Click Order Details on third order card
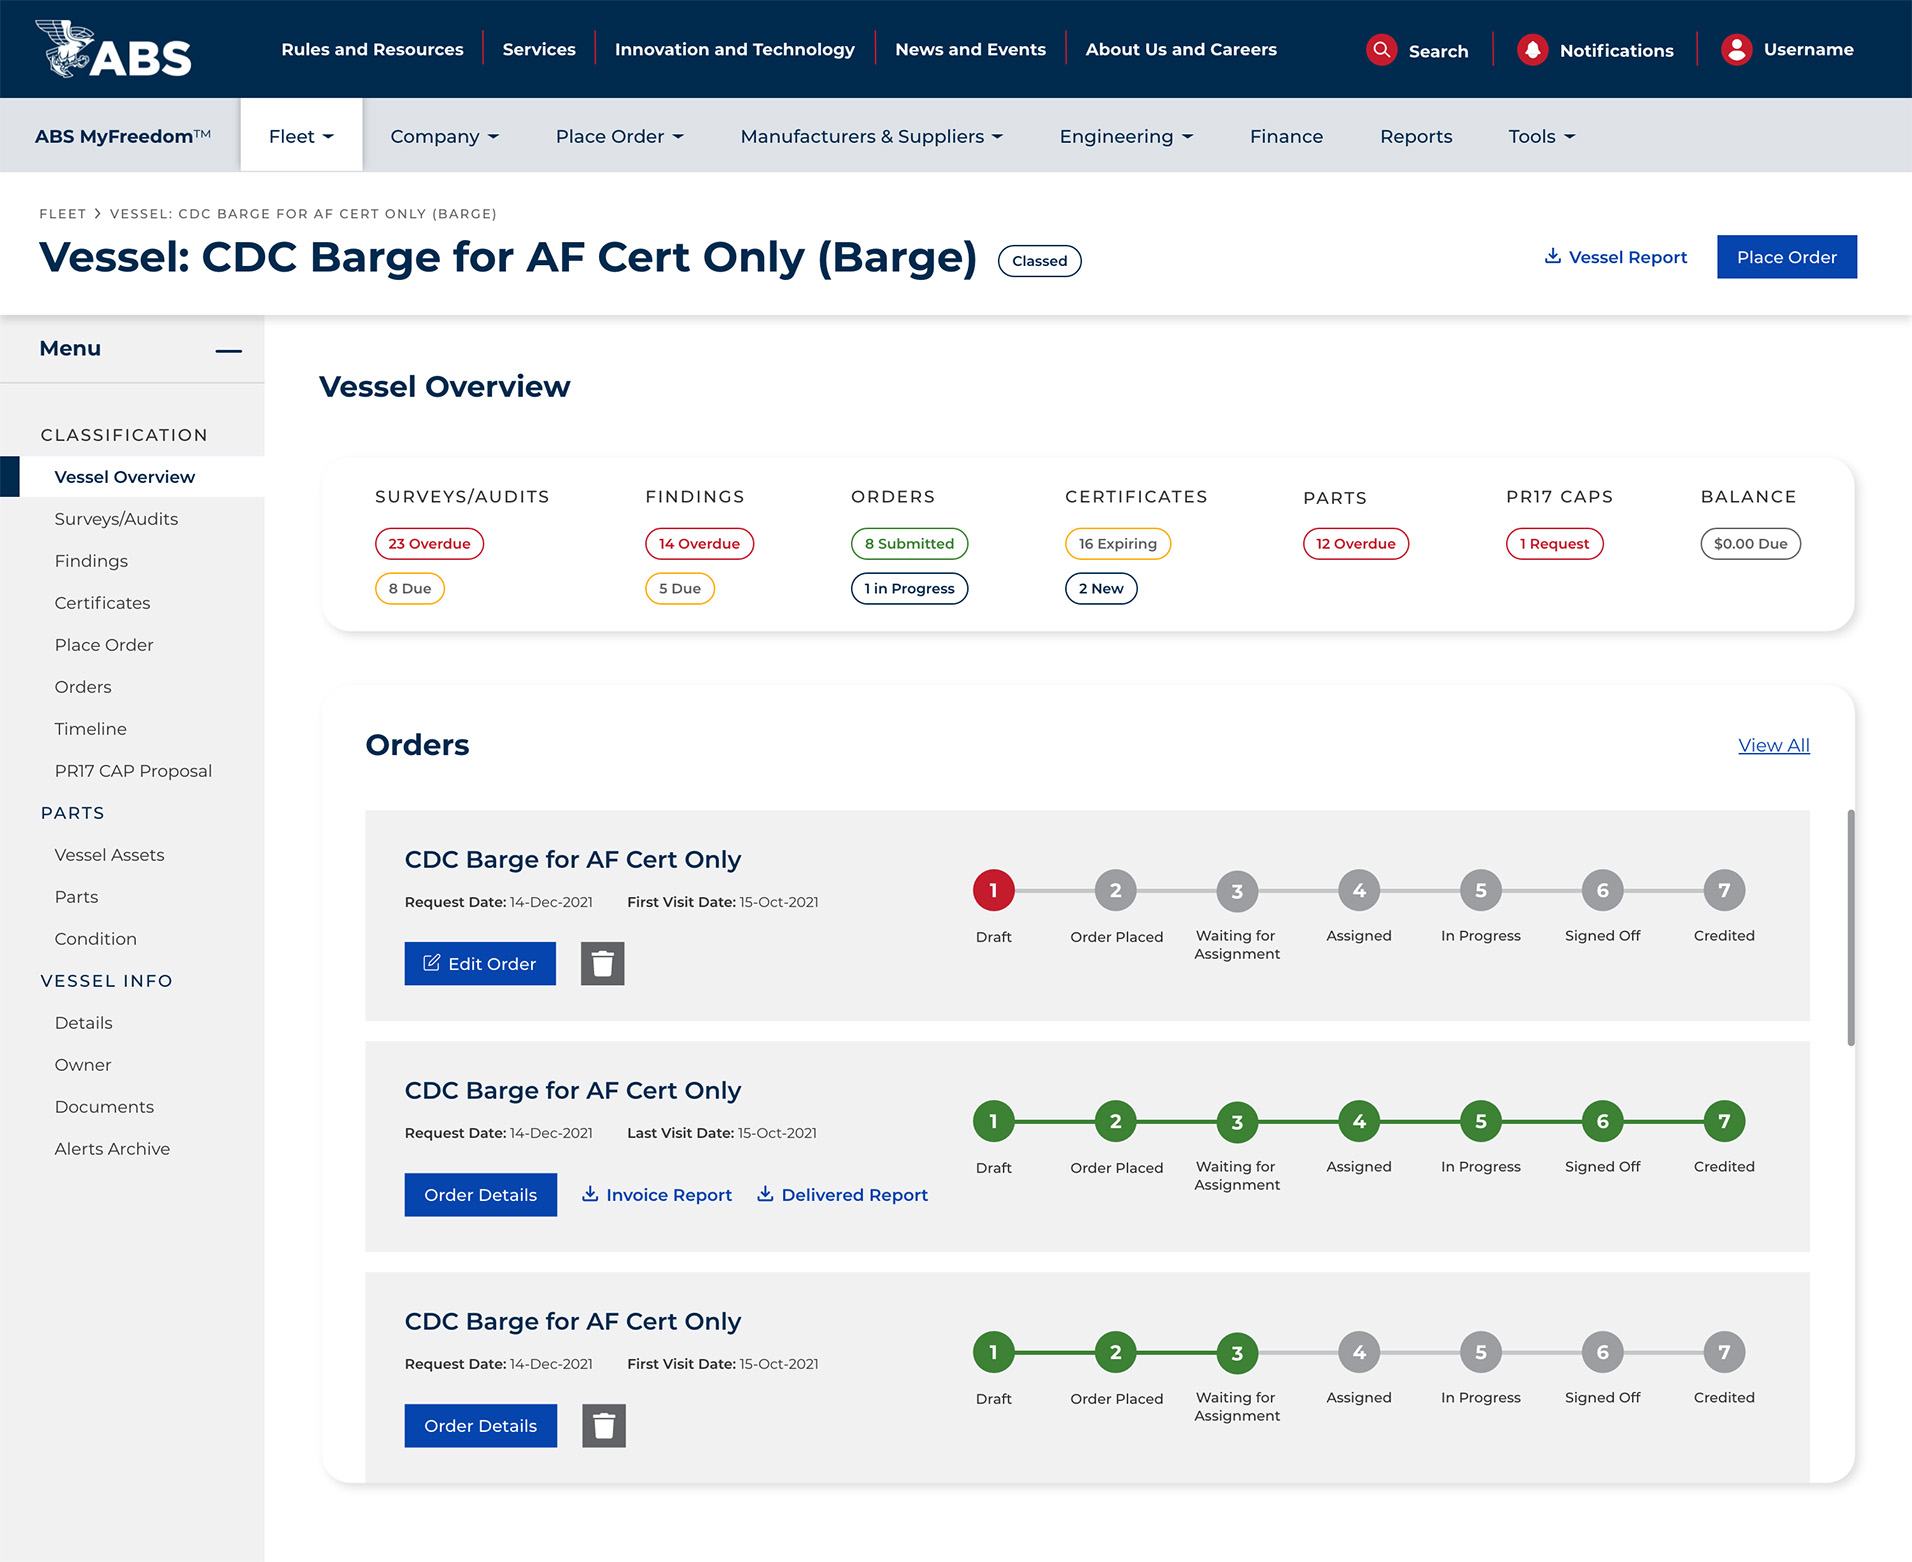The height and width of the screenshot is (1562, 1912). coord(480,1425)
